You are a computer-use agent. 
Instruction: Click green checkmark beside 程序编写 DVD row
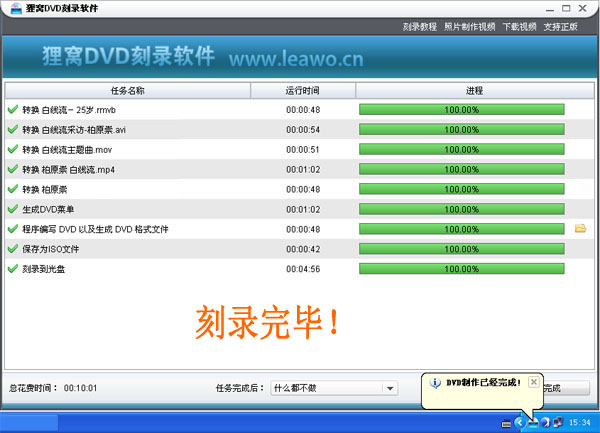tap(13, 229)
